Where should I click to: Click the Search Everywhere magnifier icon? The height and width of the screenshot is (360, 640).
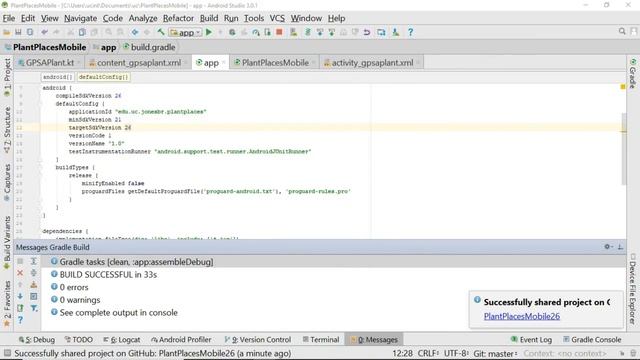tap(622, 31)
